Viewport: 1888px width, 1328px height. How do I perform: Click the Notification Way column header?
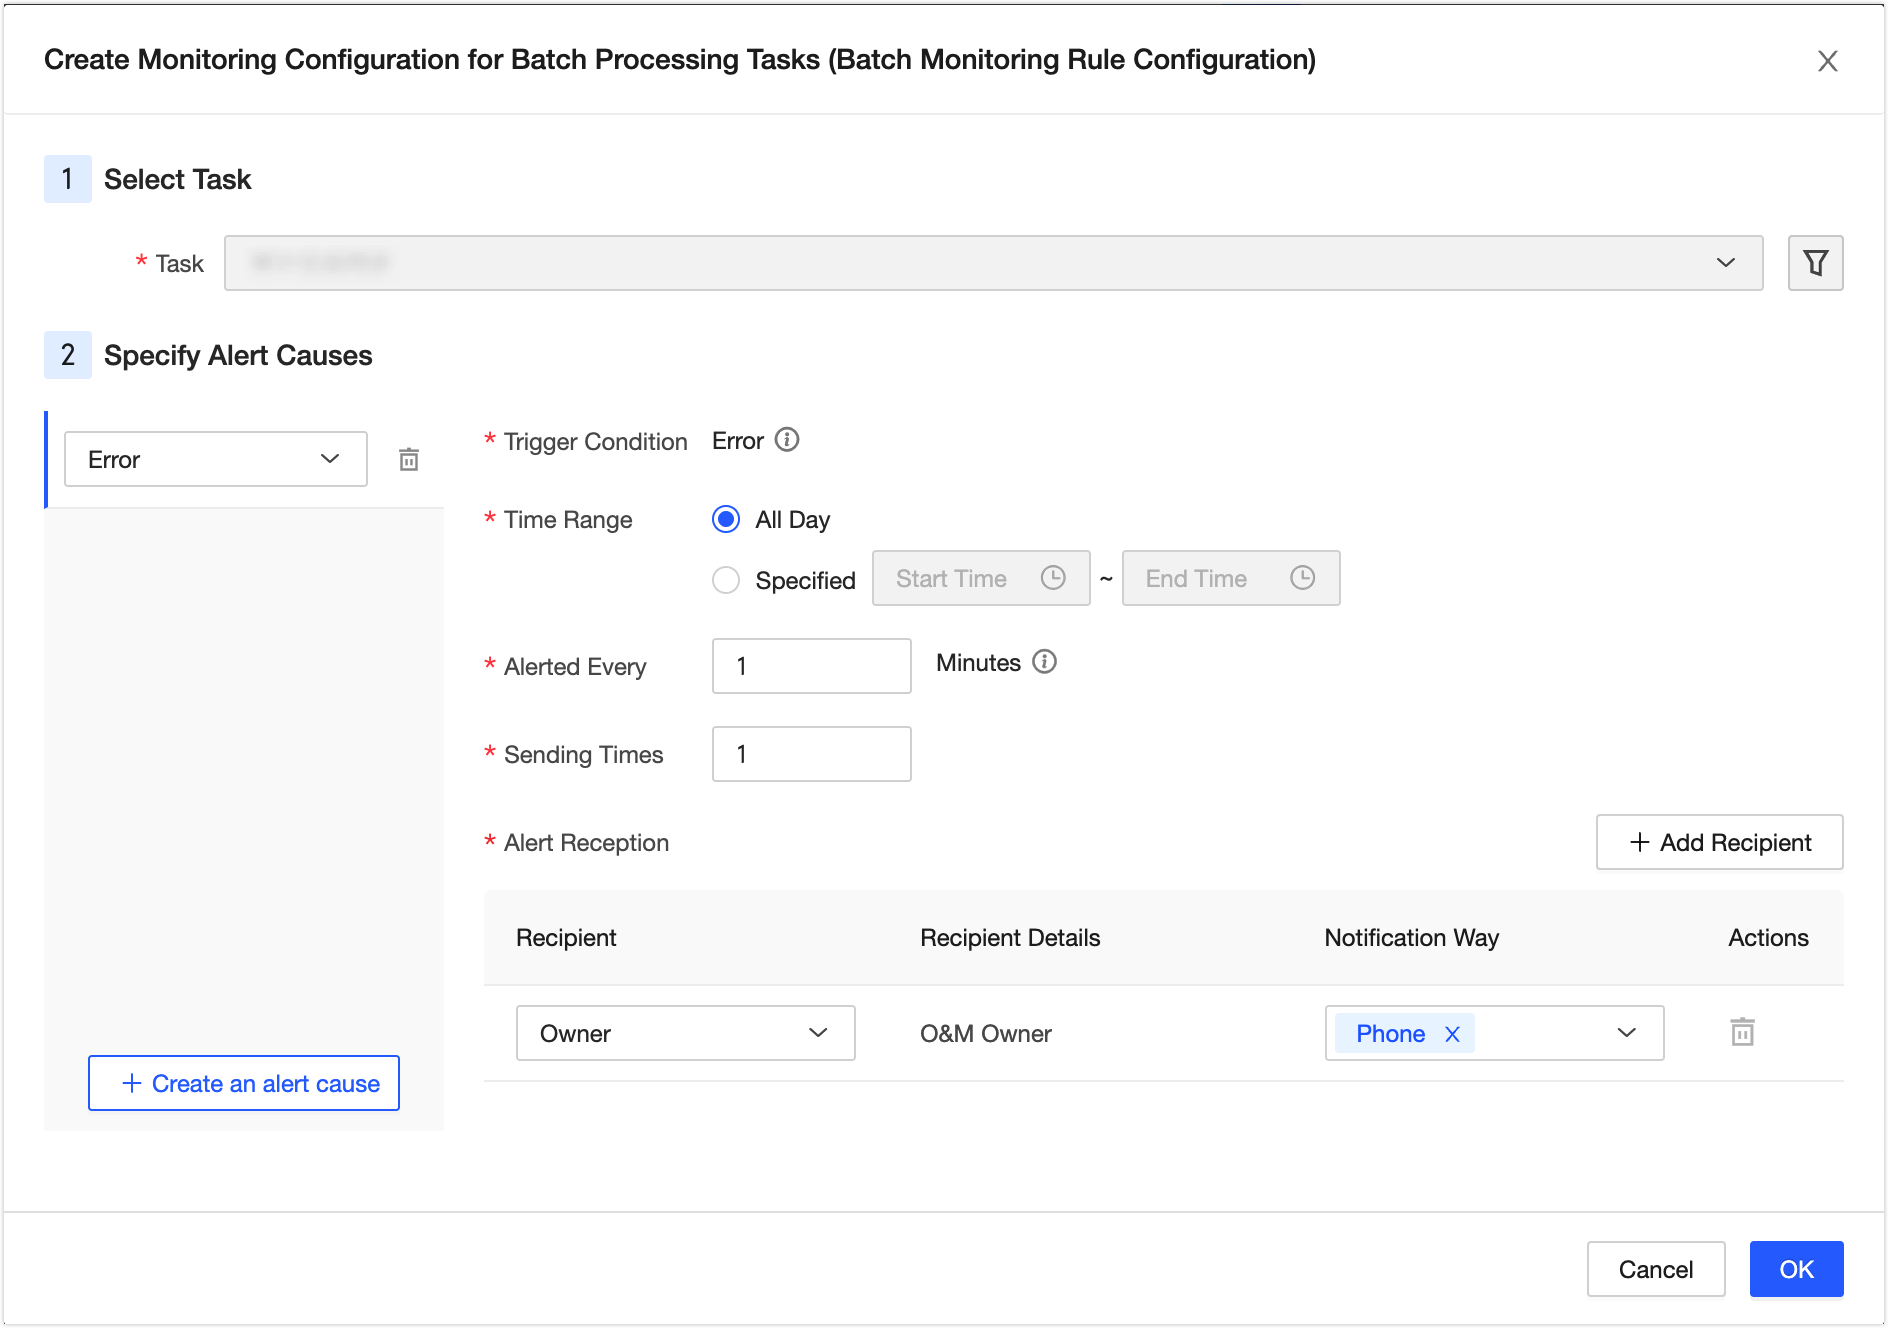pyautogui.click(x=1411, y=938)
